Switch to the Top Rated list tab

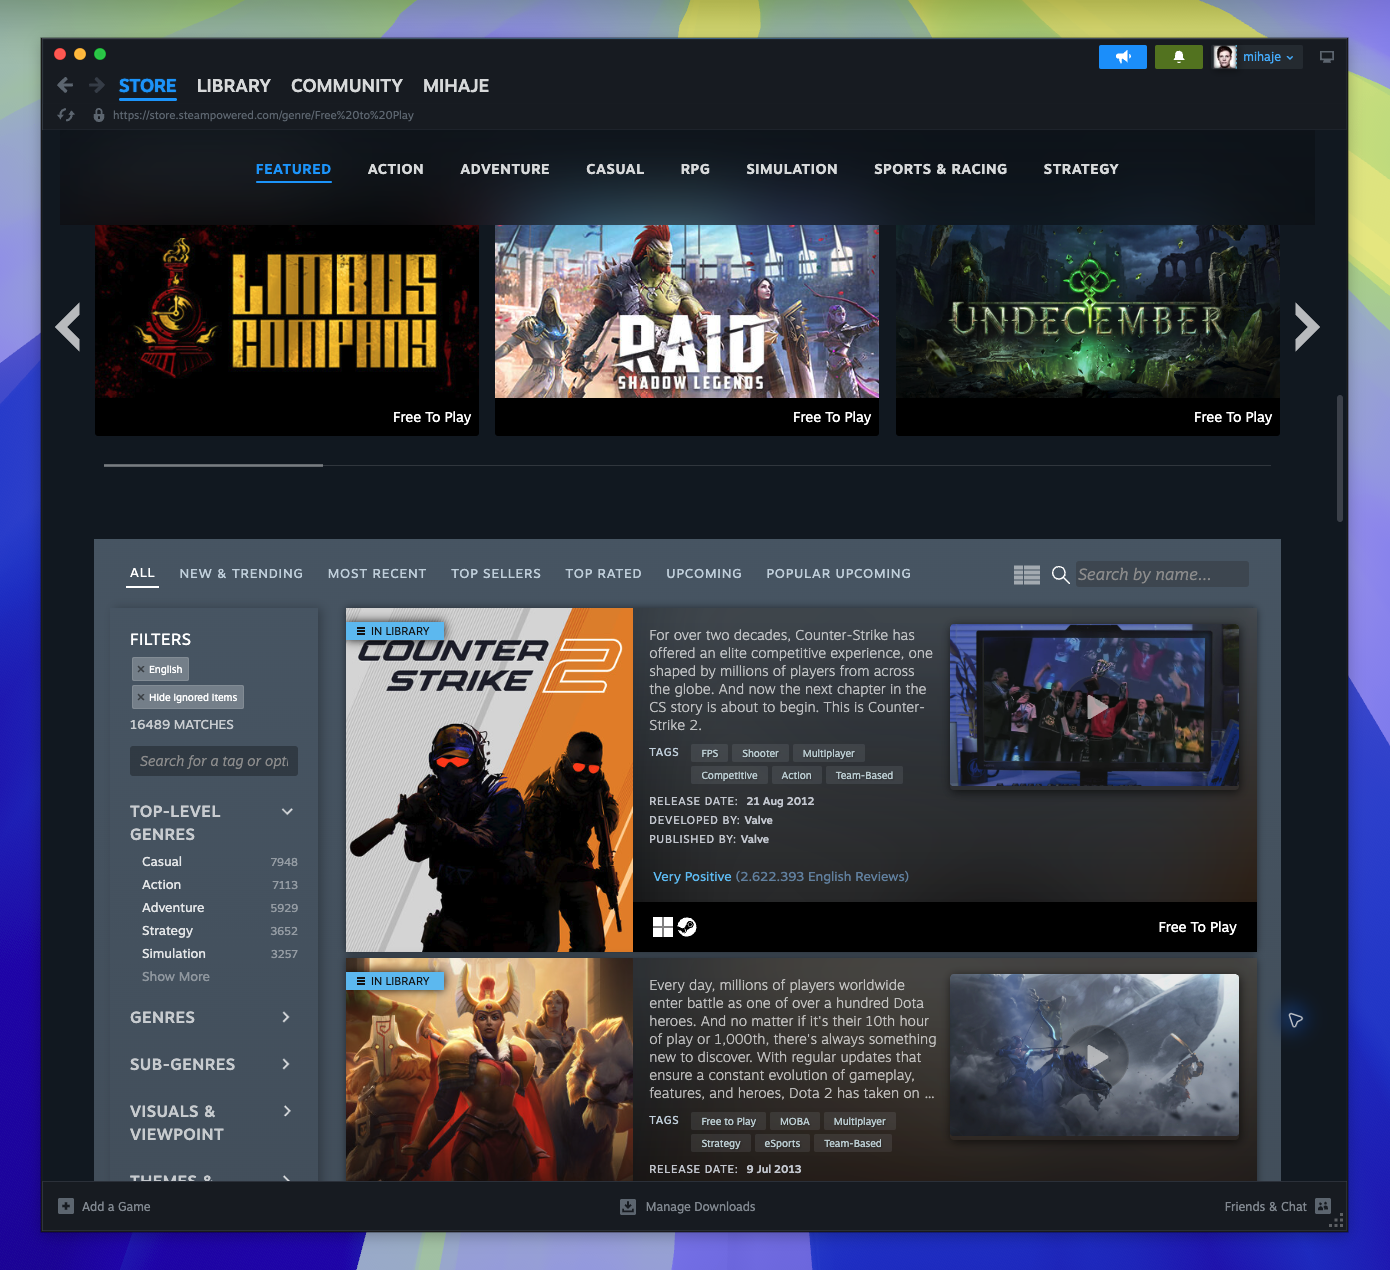point(603,573)
